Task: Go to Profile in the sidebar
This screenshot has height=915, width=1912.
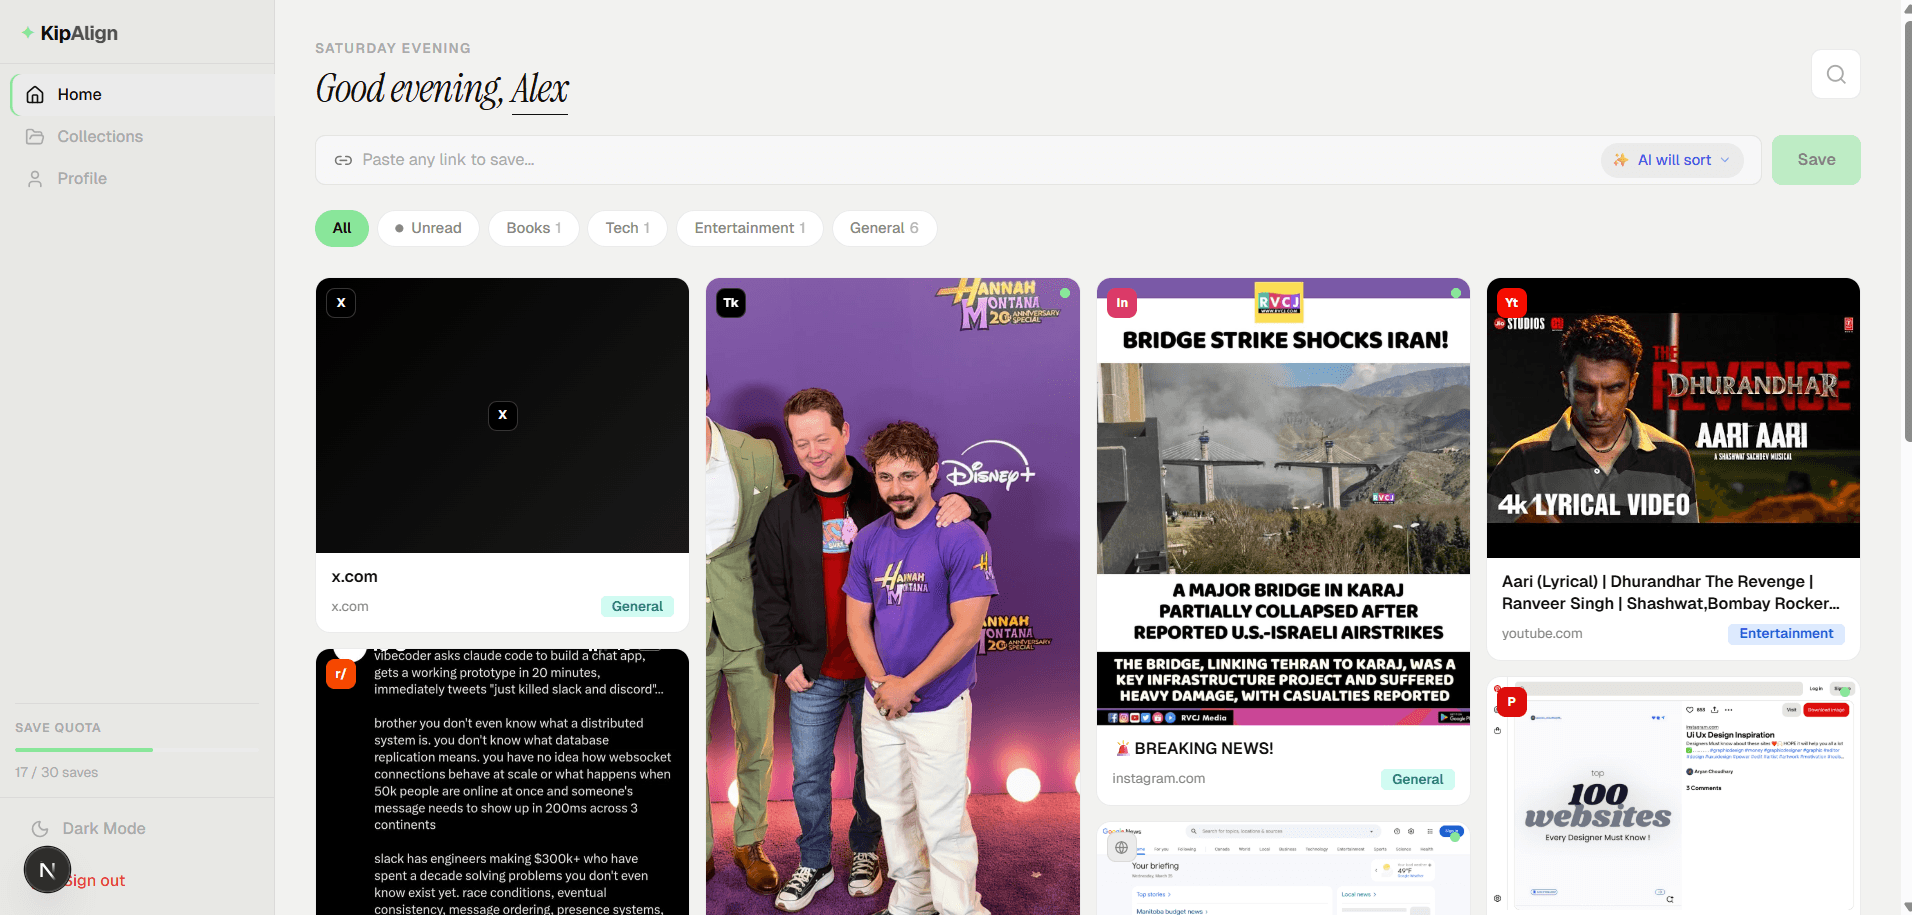Action: pos(81,178)
